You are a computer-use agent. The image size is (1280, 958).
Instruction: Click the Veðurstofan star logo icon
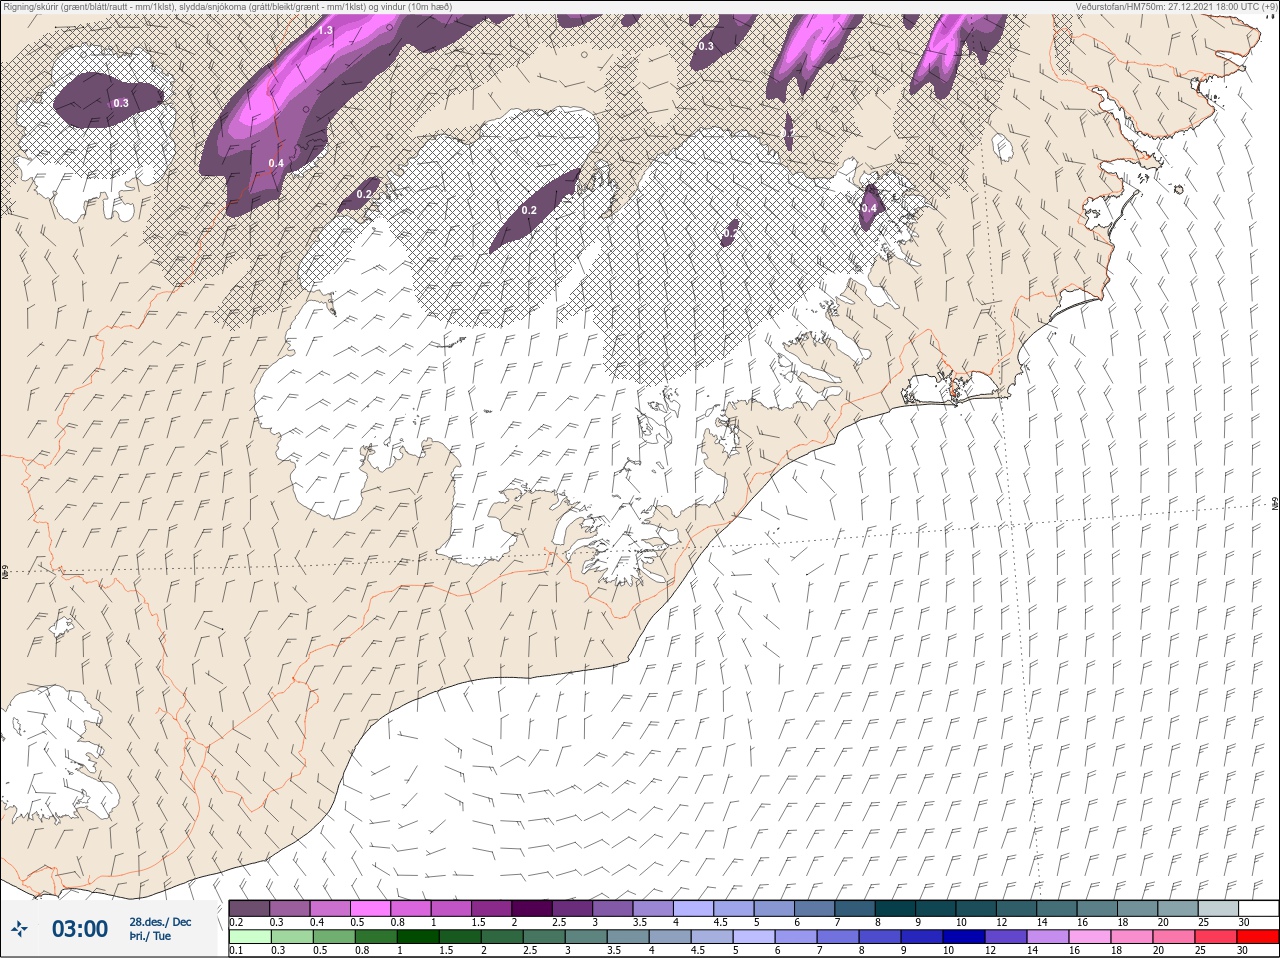20,929
